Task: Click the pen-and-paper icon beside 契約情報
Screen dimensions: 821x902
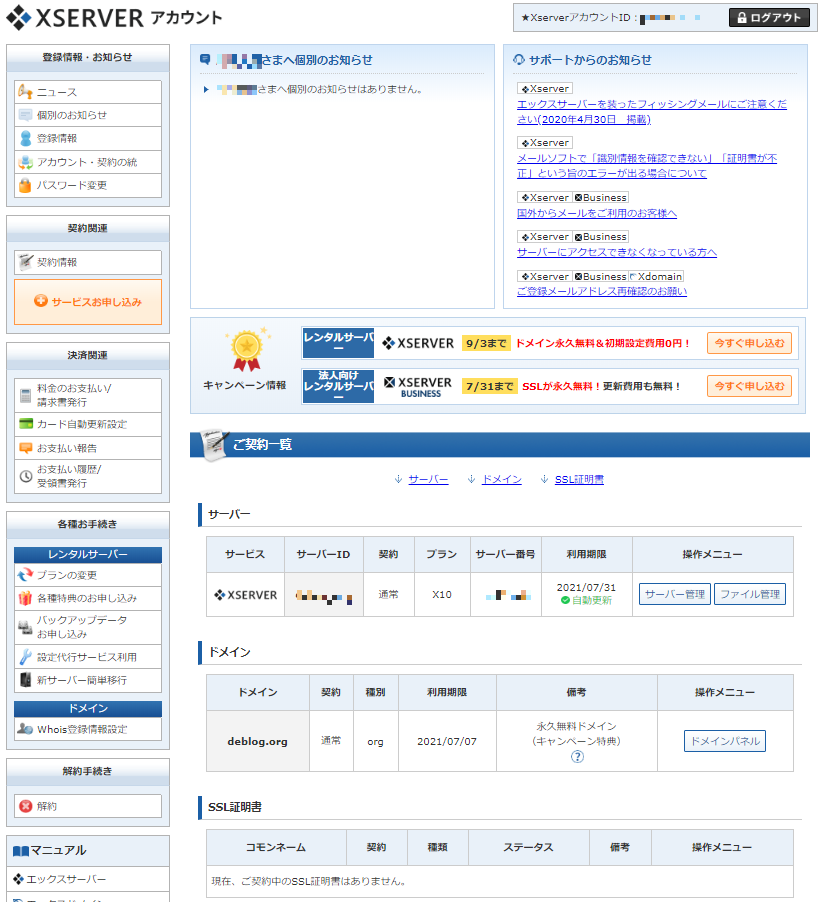Action: 25,262
